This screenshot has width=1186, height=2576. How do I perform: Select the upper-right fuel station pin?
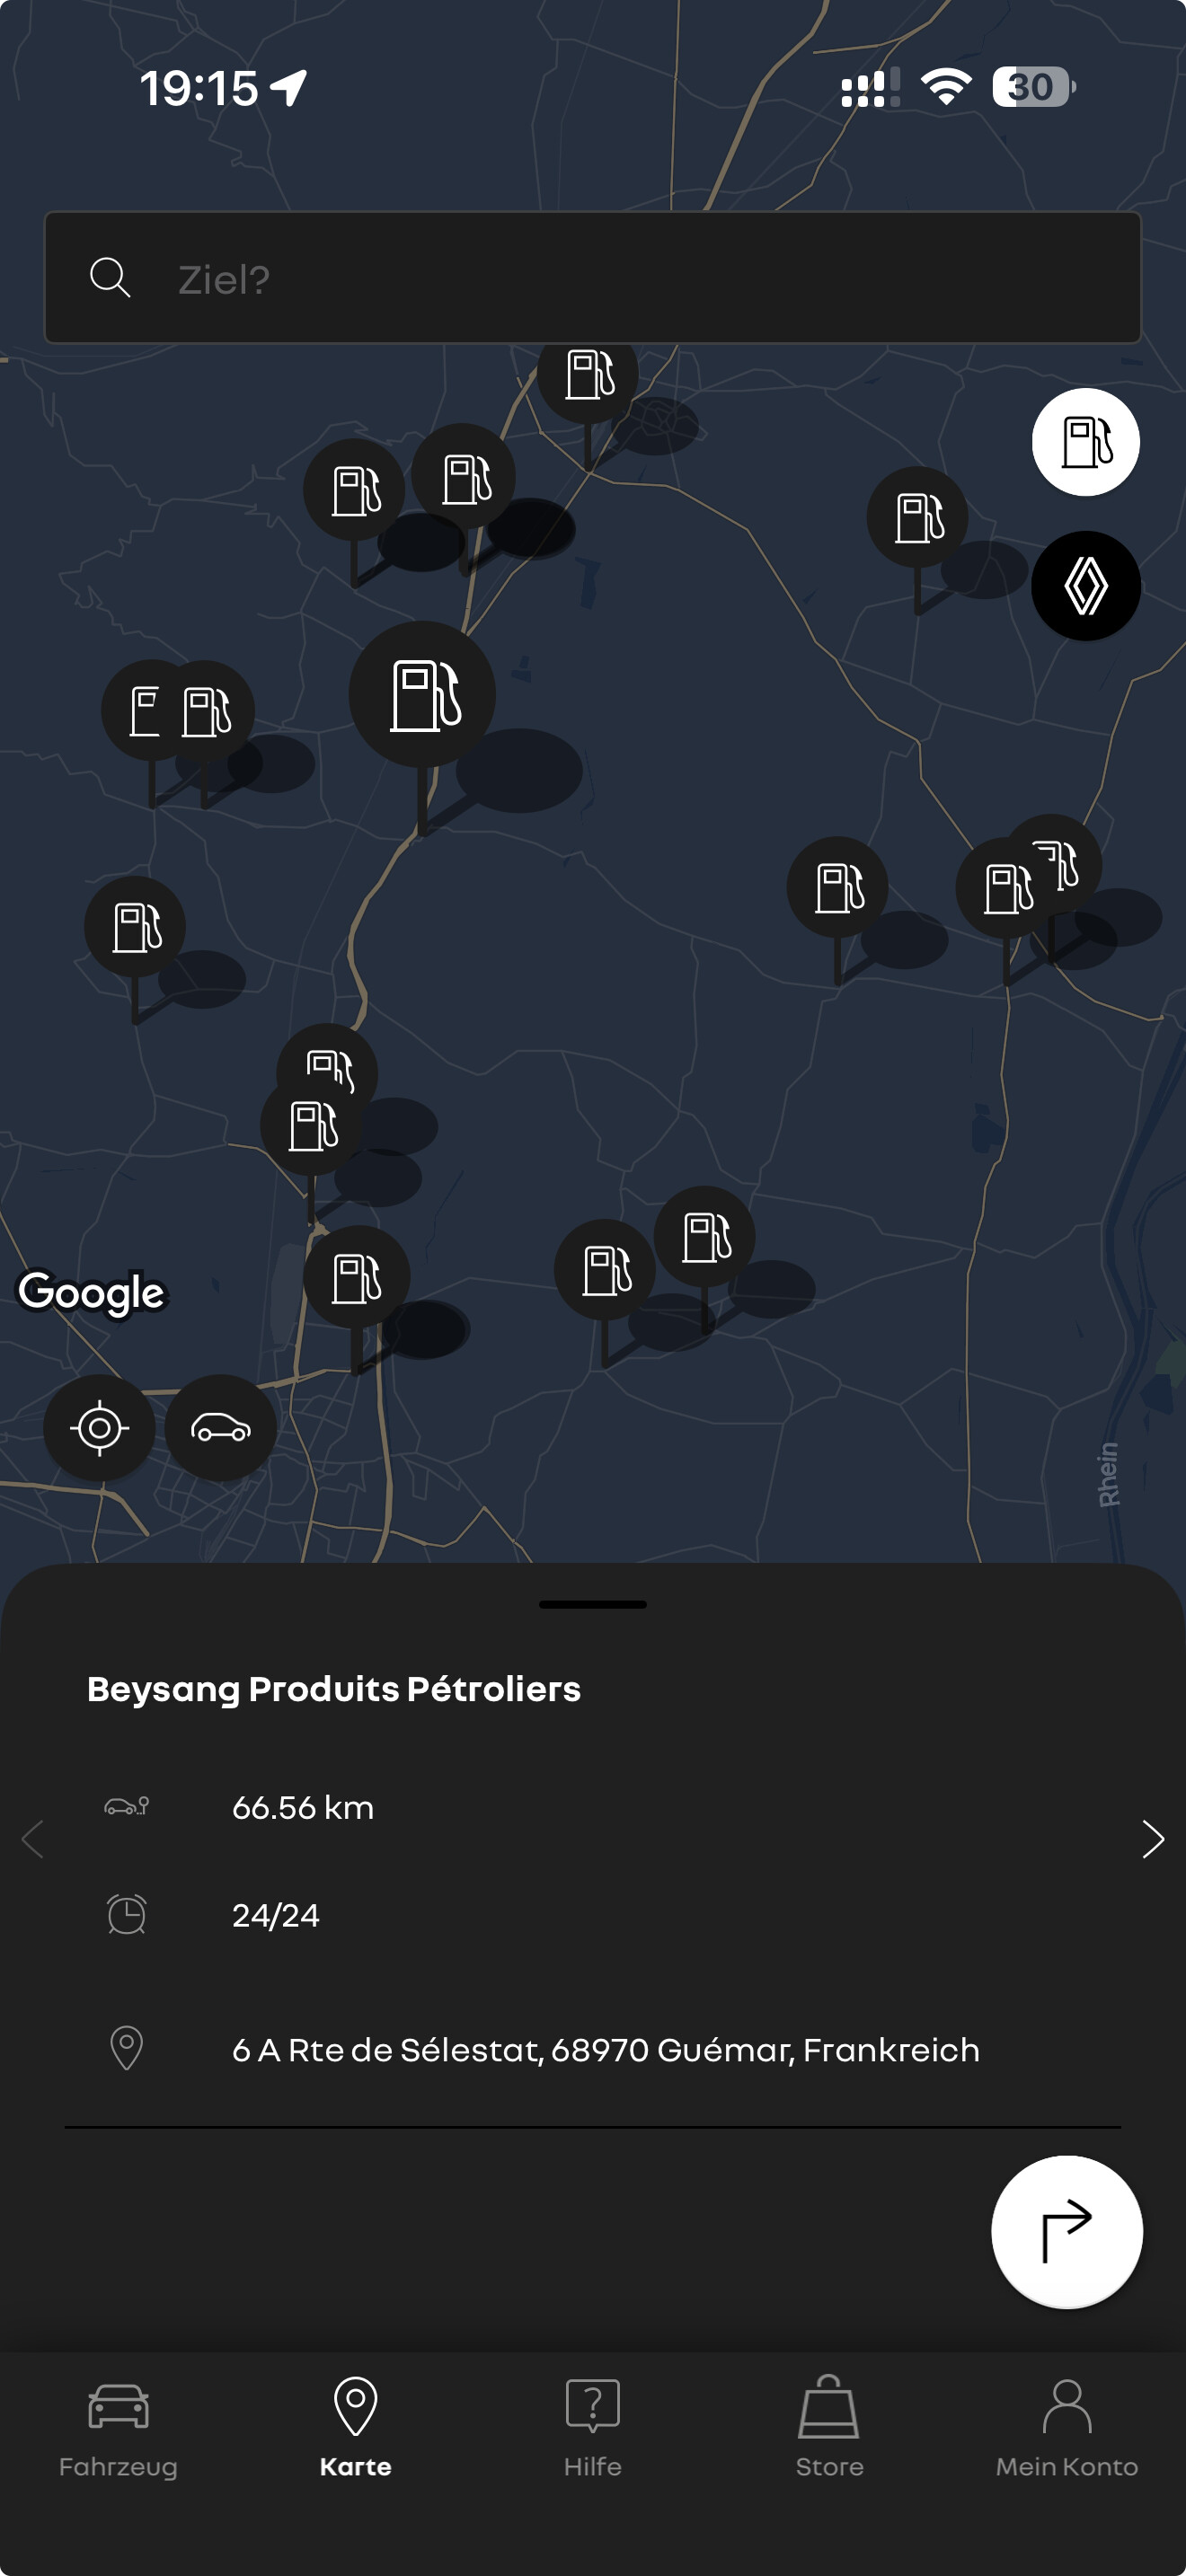point(917,517)
